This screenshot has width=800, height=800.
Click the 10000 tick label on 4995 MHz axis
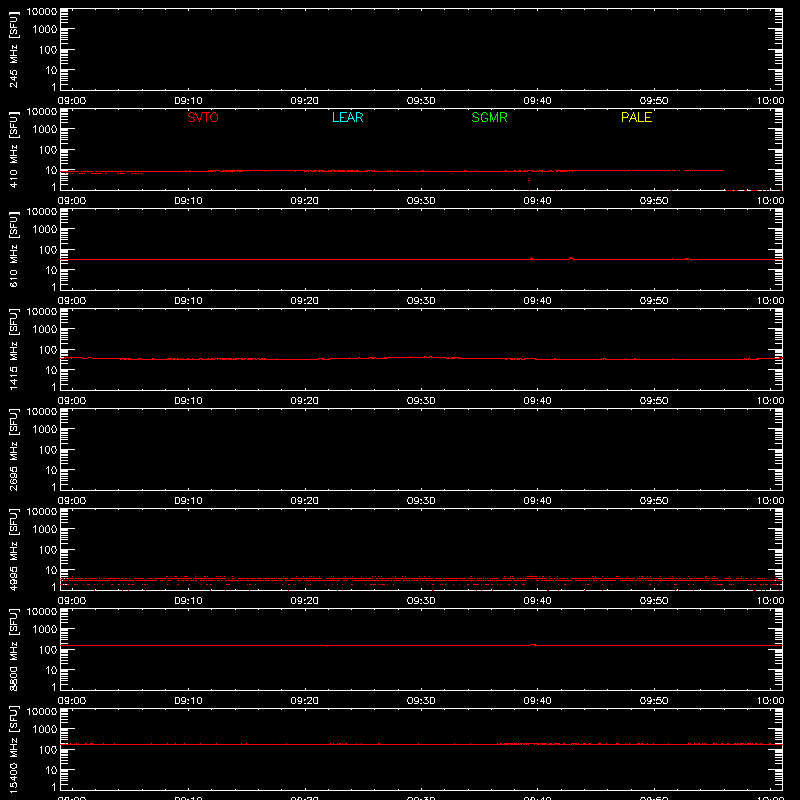coord(42,511)
